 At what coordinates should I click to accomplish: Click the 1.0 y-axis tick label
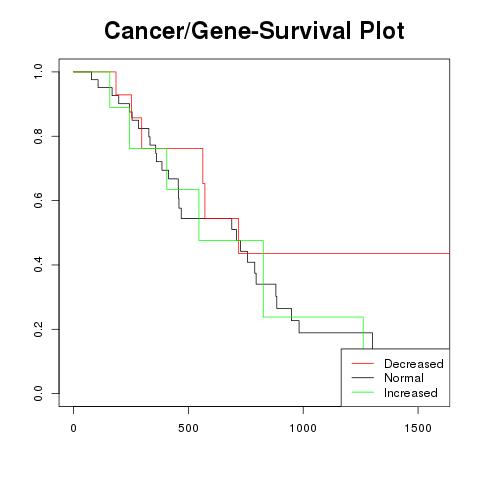[38, 72]
